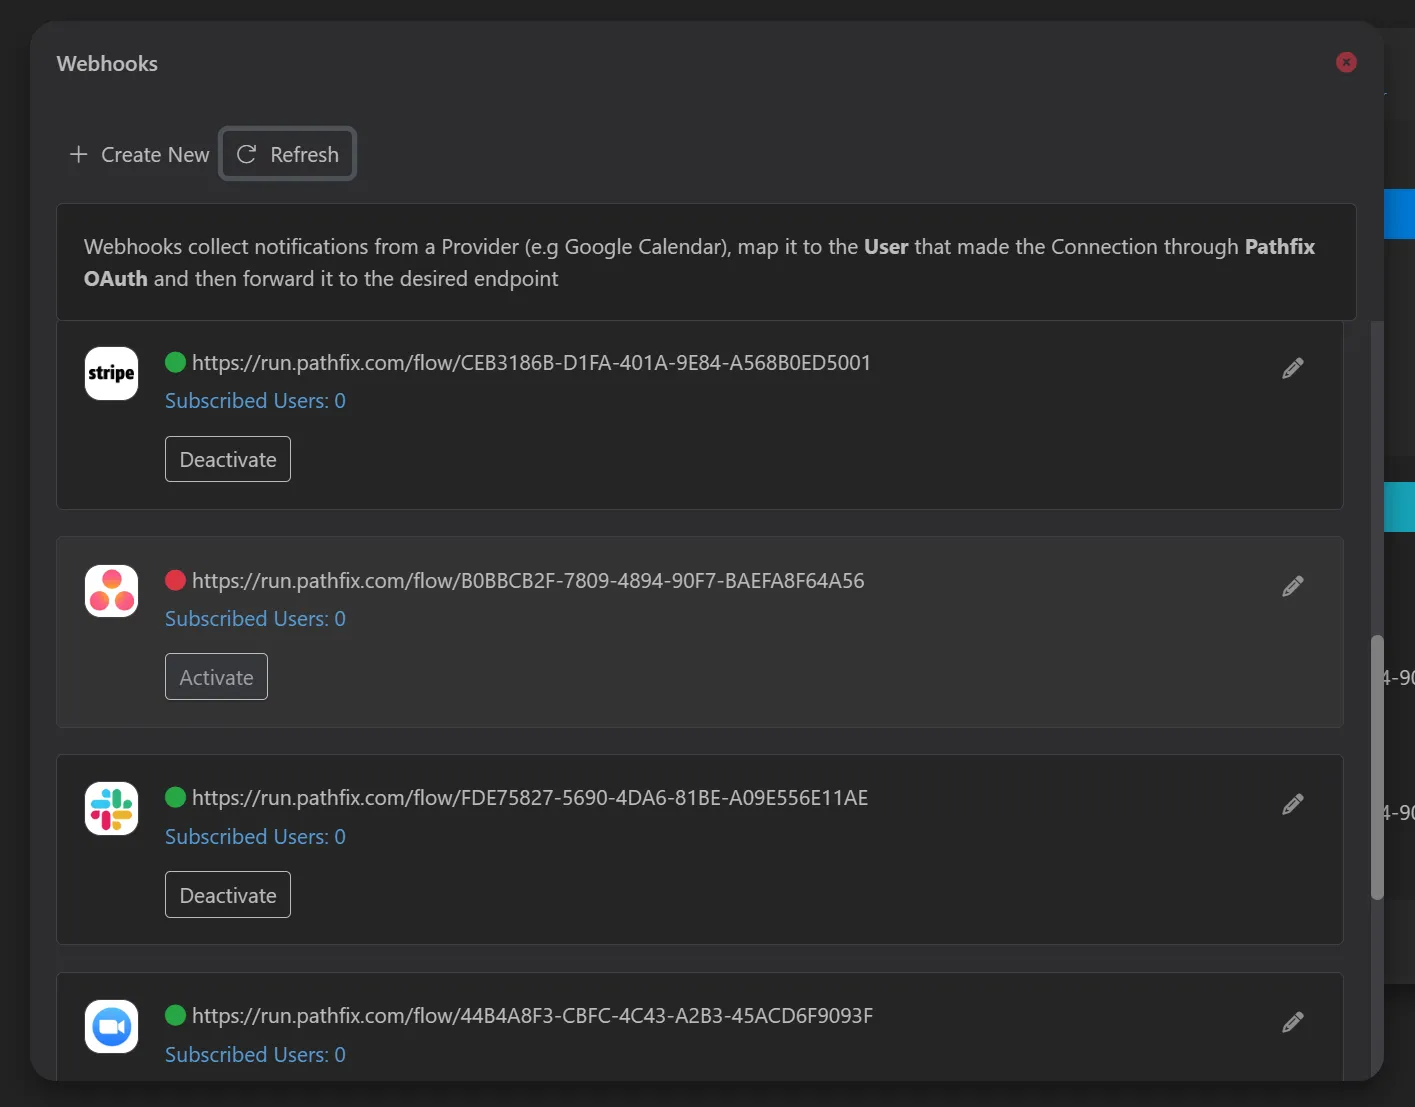Click the Zoom provider logo
1415x1107 pixels.
point(112,1026)
